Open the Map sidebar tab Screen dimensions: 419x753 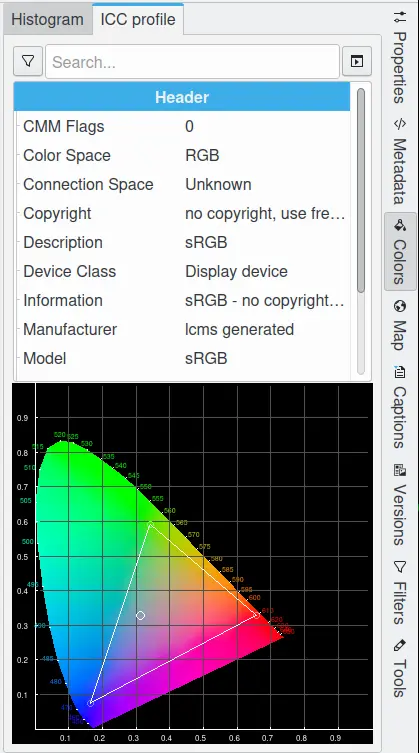tap(400, 326)
